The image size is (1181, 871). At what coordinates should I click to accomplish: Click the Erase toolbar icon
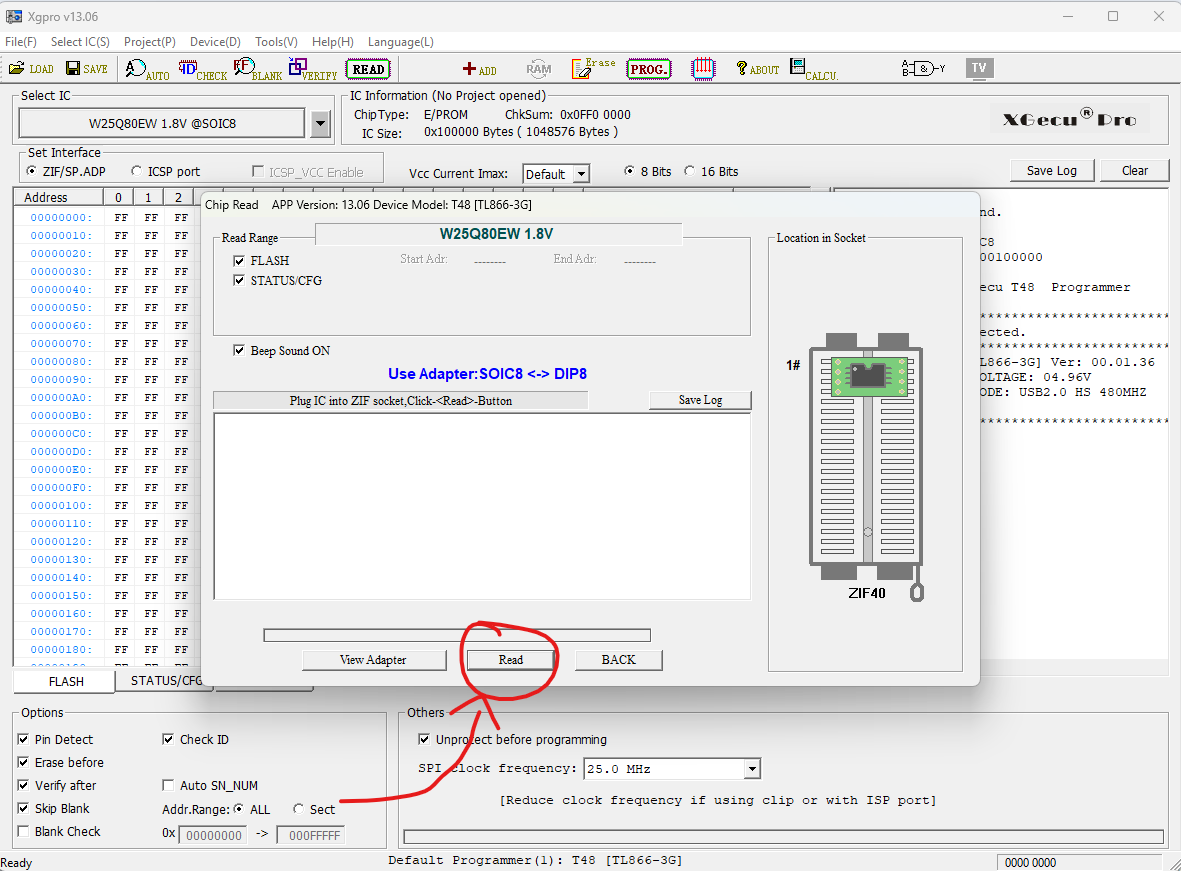click(593, 68)
